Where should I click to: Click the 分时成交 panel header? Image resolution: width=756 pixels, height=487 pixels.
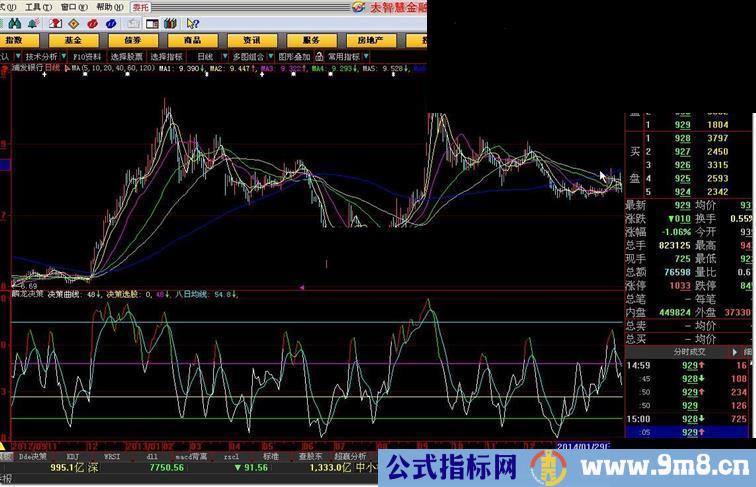point(689,351)
